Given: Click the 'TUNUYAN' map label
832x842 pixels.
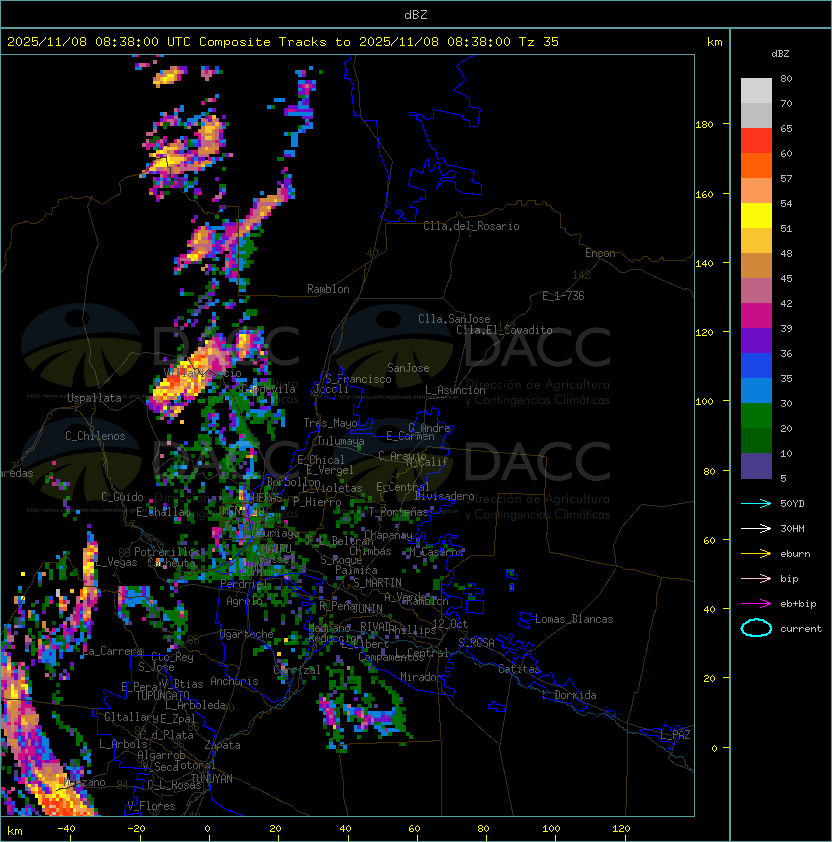Looking at the screenshot, I should pyautogui.click(x=212, y=779).
